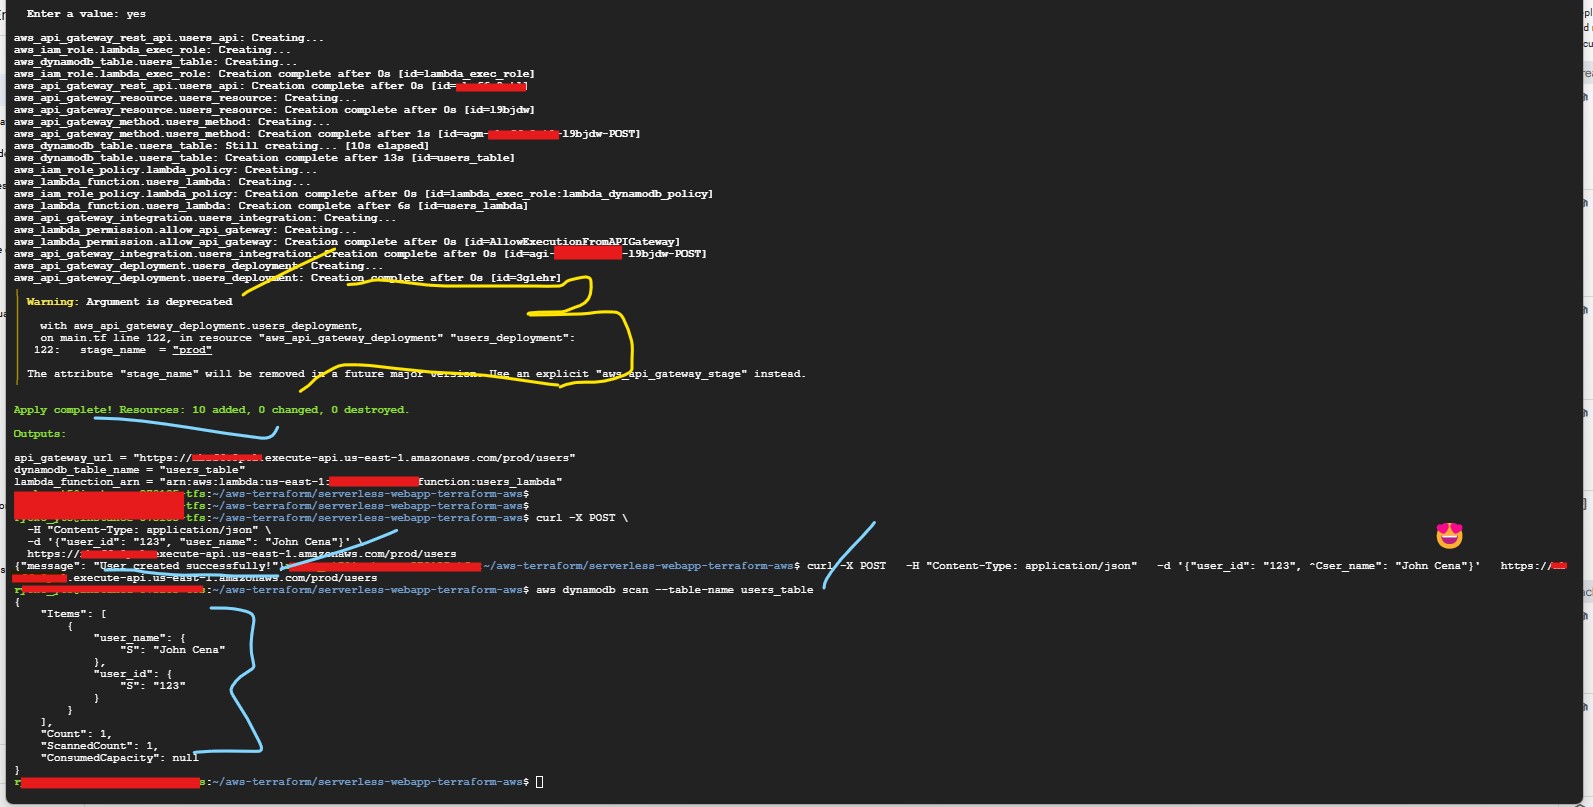Select the "api_gateway_url" output line
This screenshot has width=1593, height=807.
294,458
